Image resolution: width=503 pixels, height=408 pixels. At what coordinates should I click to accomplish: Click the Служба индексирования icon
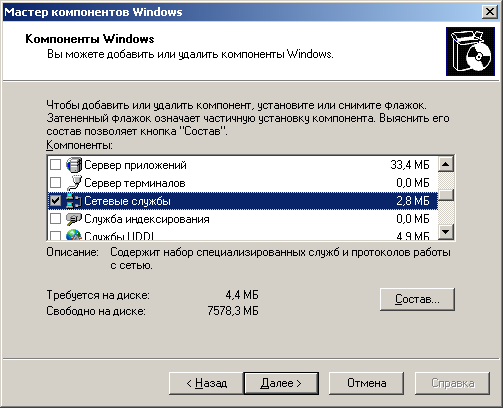(x=74, y=219)
